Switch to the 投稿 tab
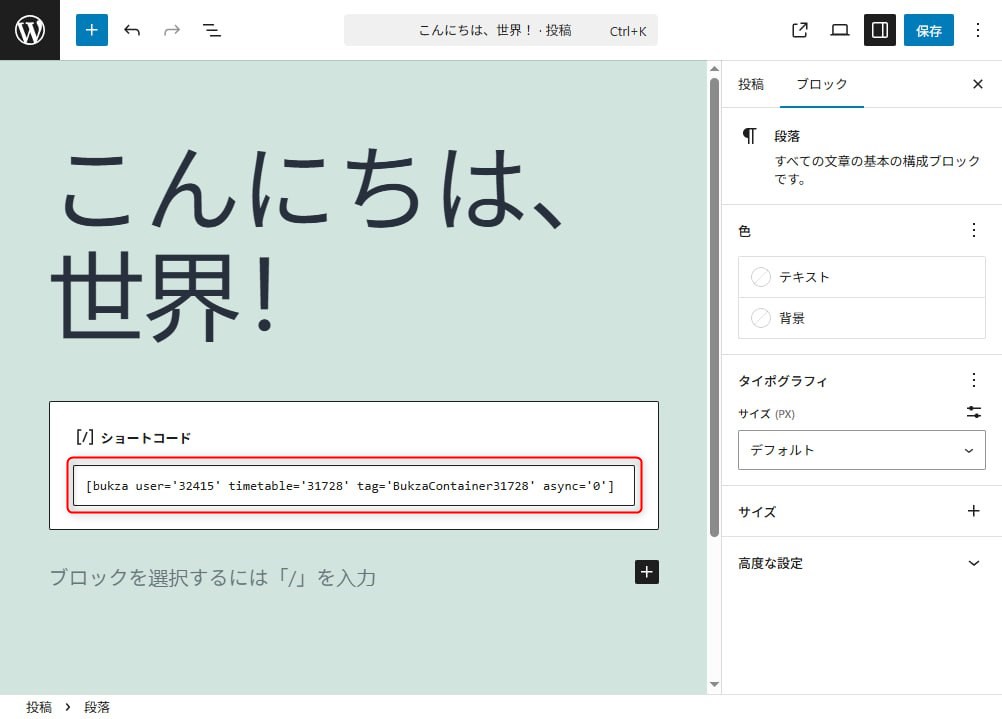The width and height of the screenshot is (1002, 719). [751, 84]
